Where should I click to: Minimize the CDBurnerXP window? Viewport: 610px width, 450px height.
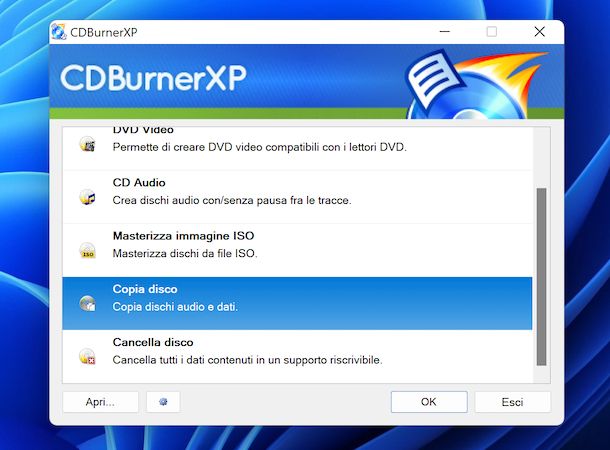(x=445, y=32)
